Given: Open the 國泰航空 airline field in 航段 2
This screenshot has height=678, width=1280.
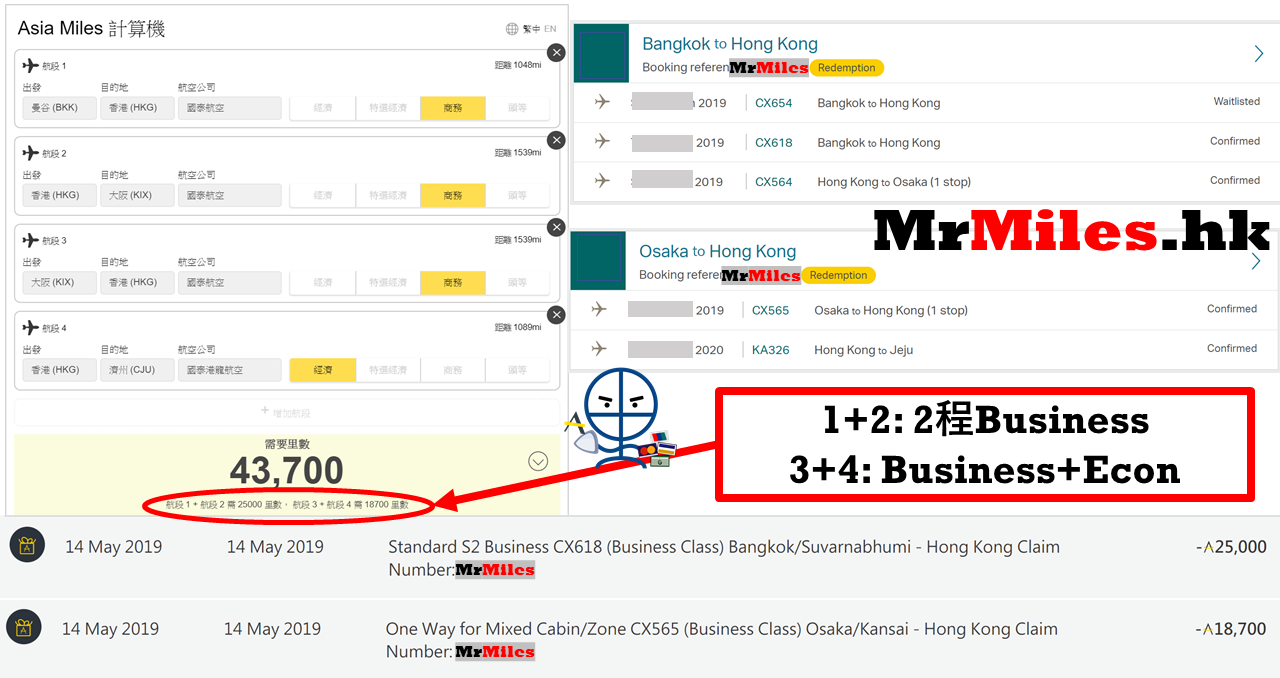Looking at the screenshot, I should [x=229, y=195].
